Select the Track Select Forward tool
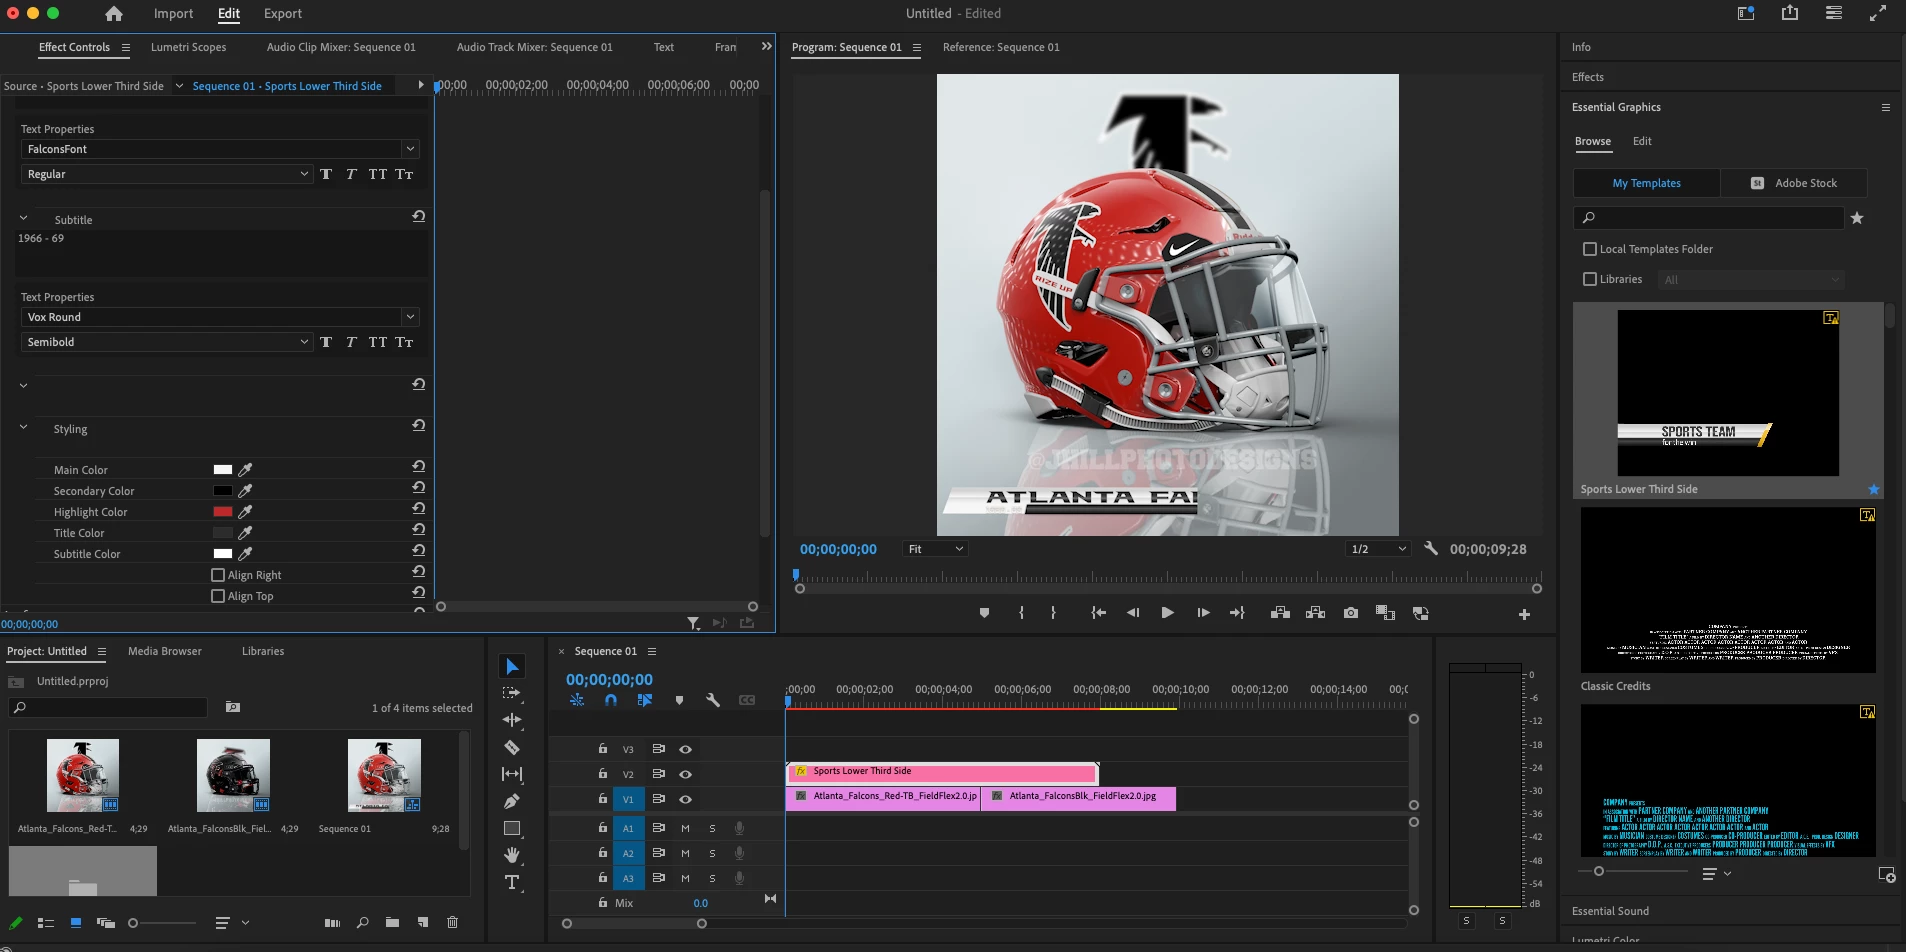Image resolution: width=1906 pixels, height=952 pixels. coord(512,693)
